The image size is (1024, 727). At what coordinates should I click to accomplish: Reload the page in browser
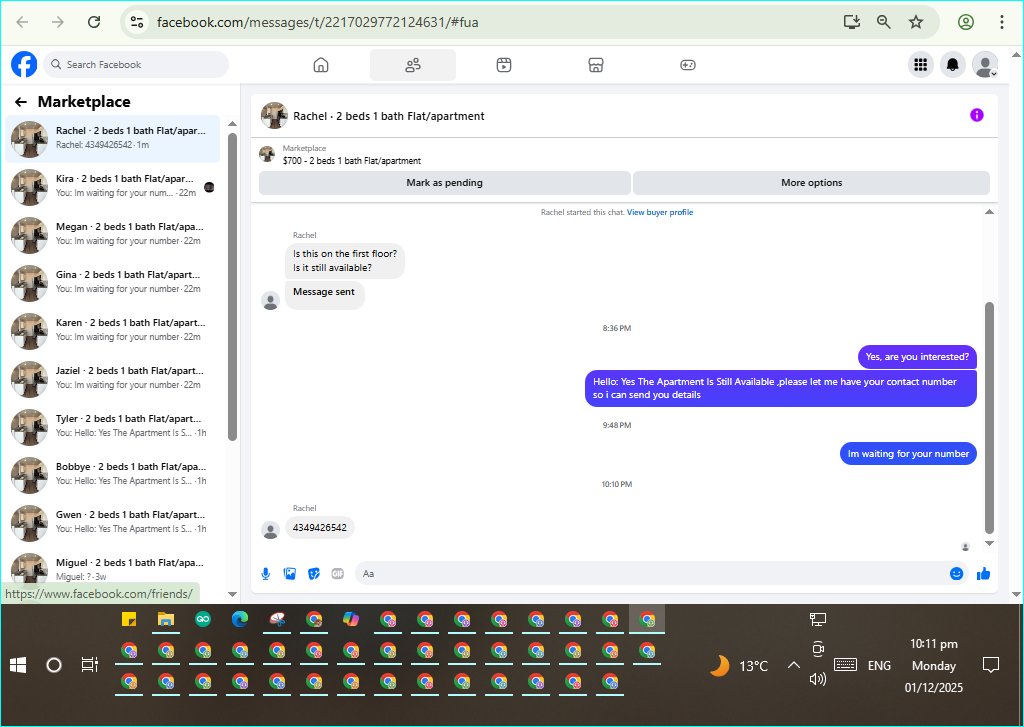94,22
